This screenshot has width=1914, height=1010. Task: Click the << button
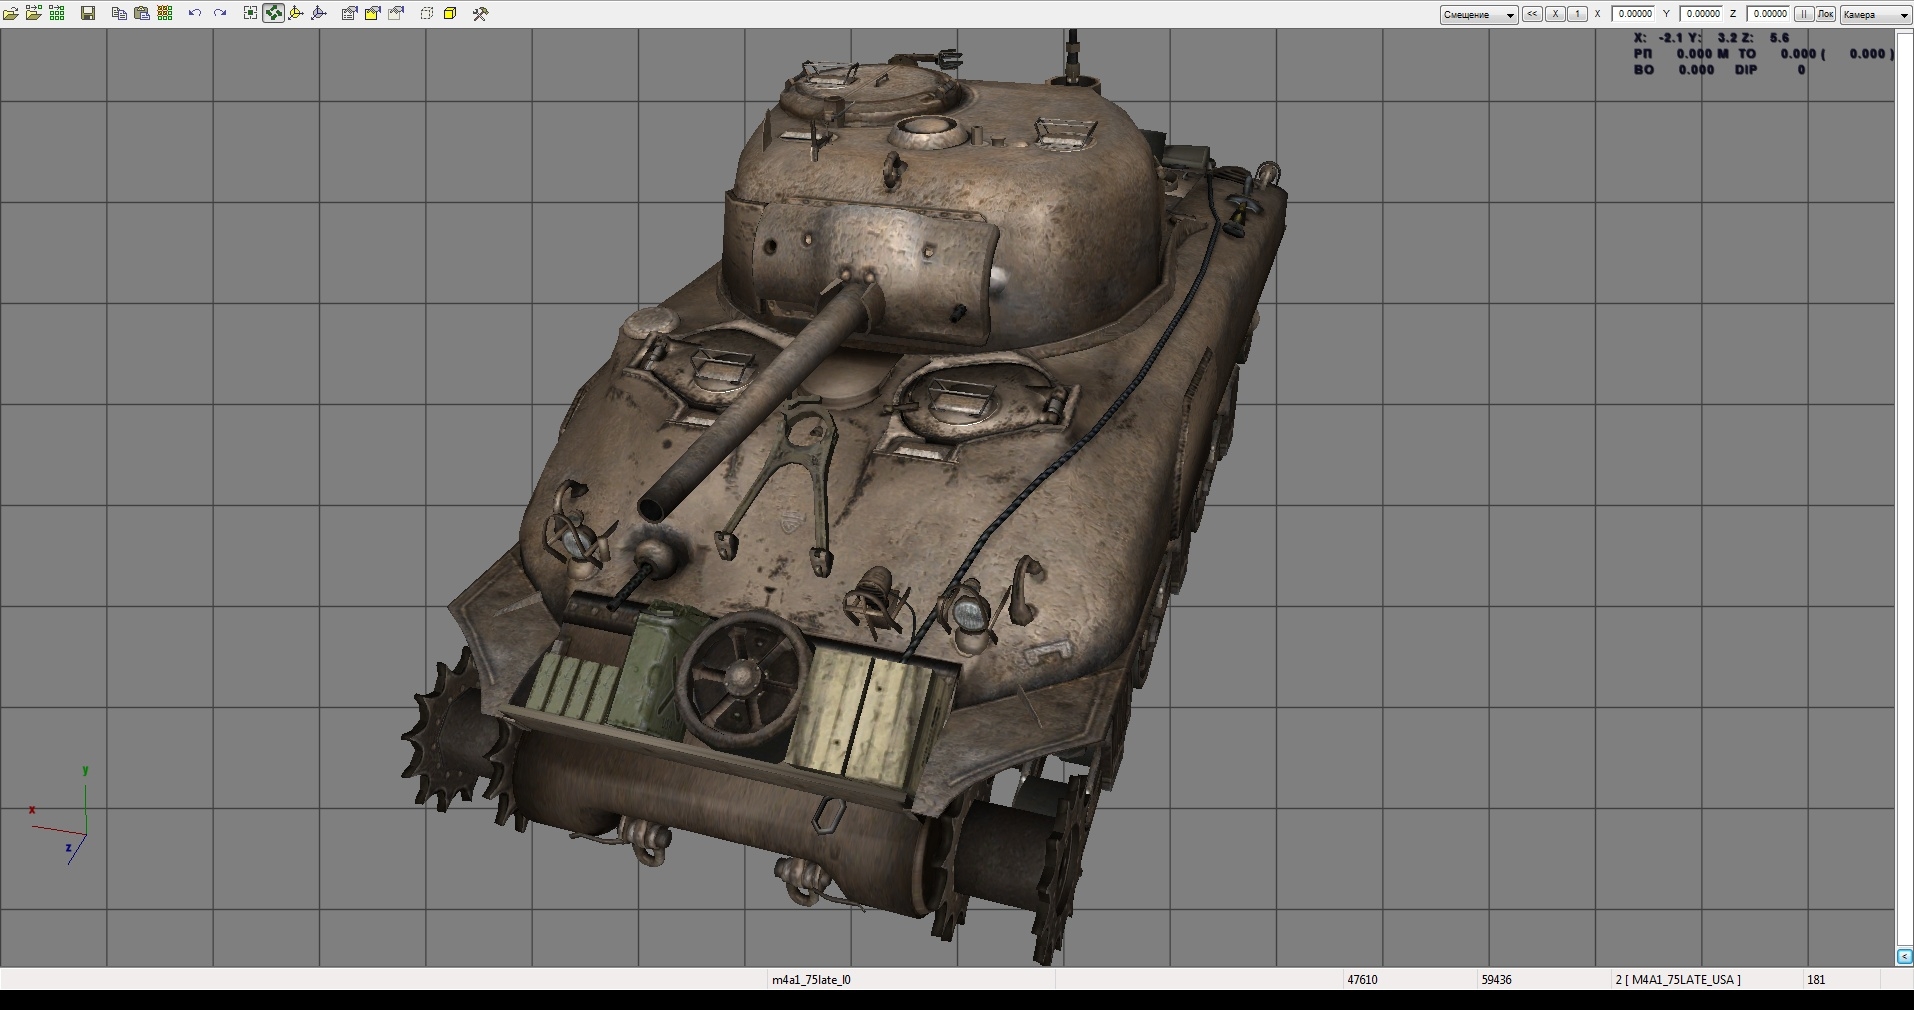click(x=1532, y=14)
